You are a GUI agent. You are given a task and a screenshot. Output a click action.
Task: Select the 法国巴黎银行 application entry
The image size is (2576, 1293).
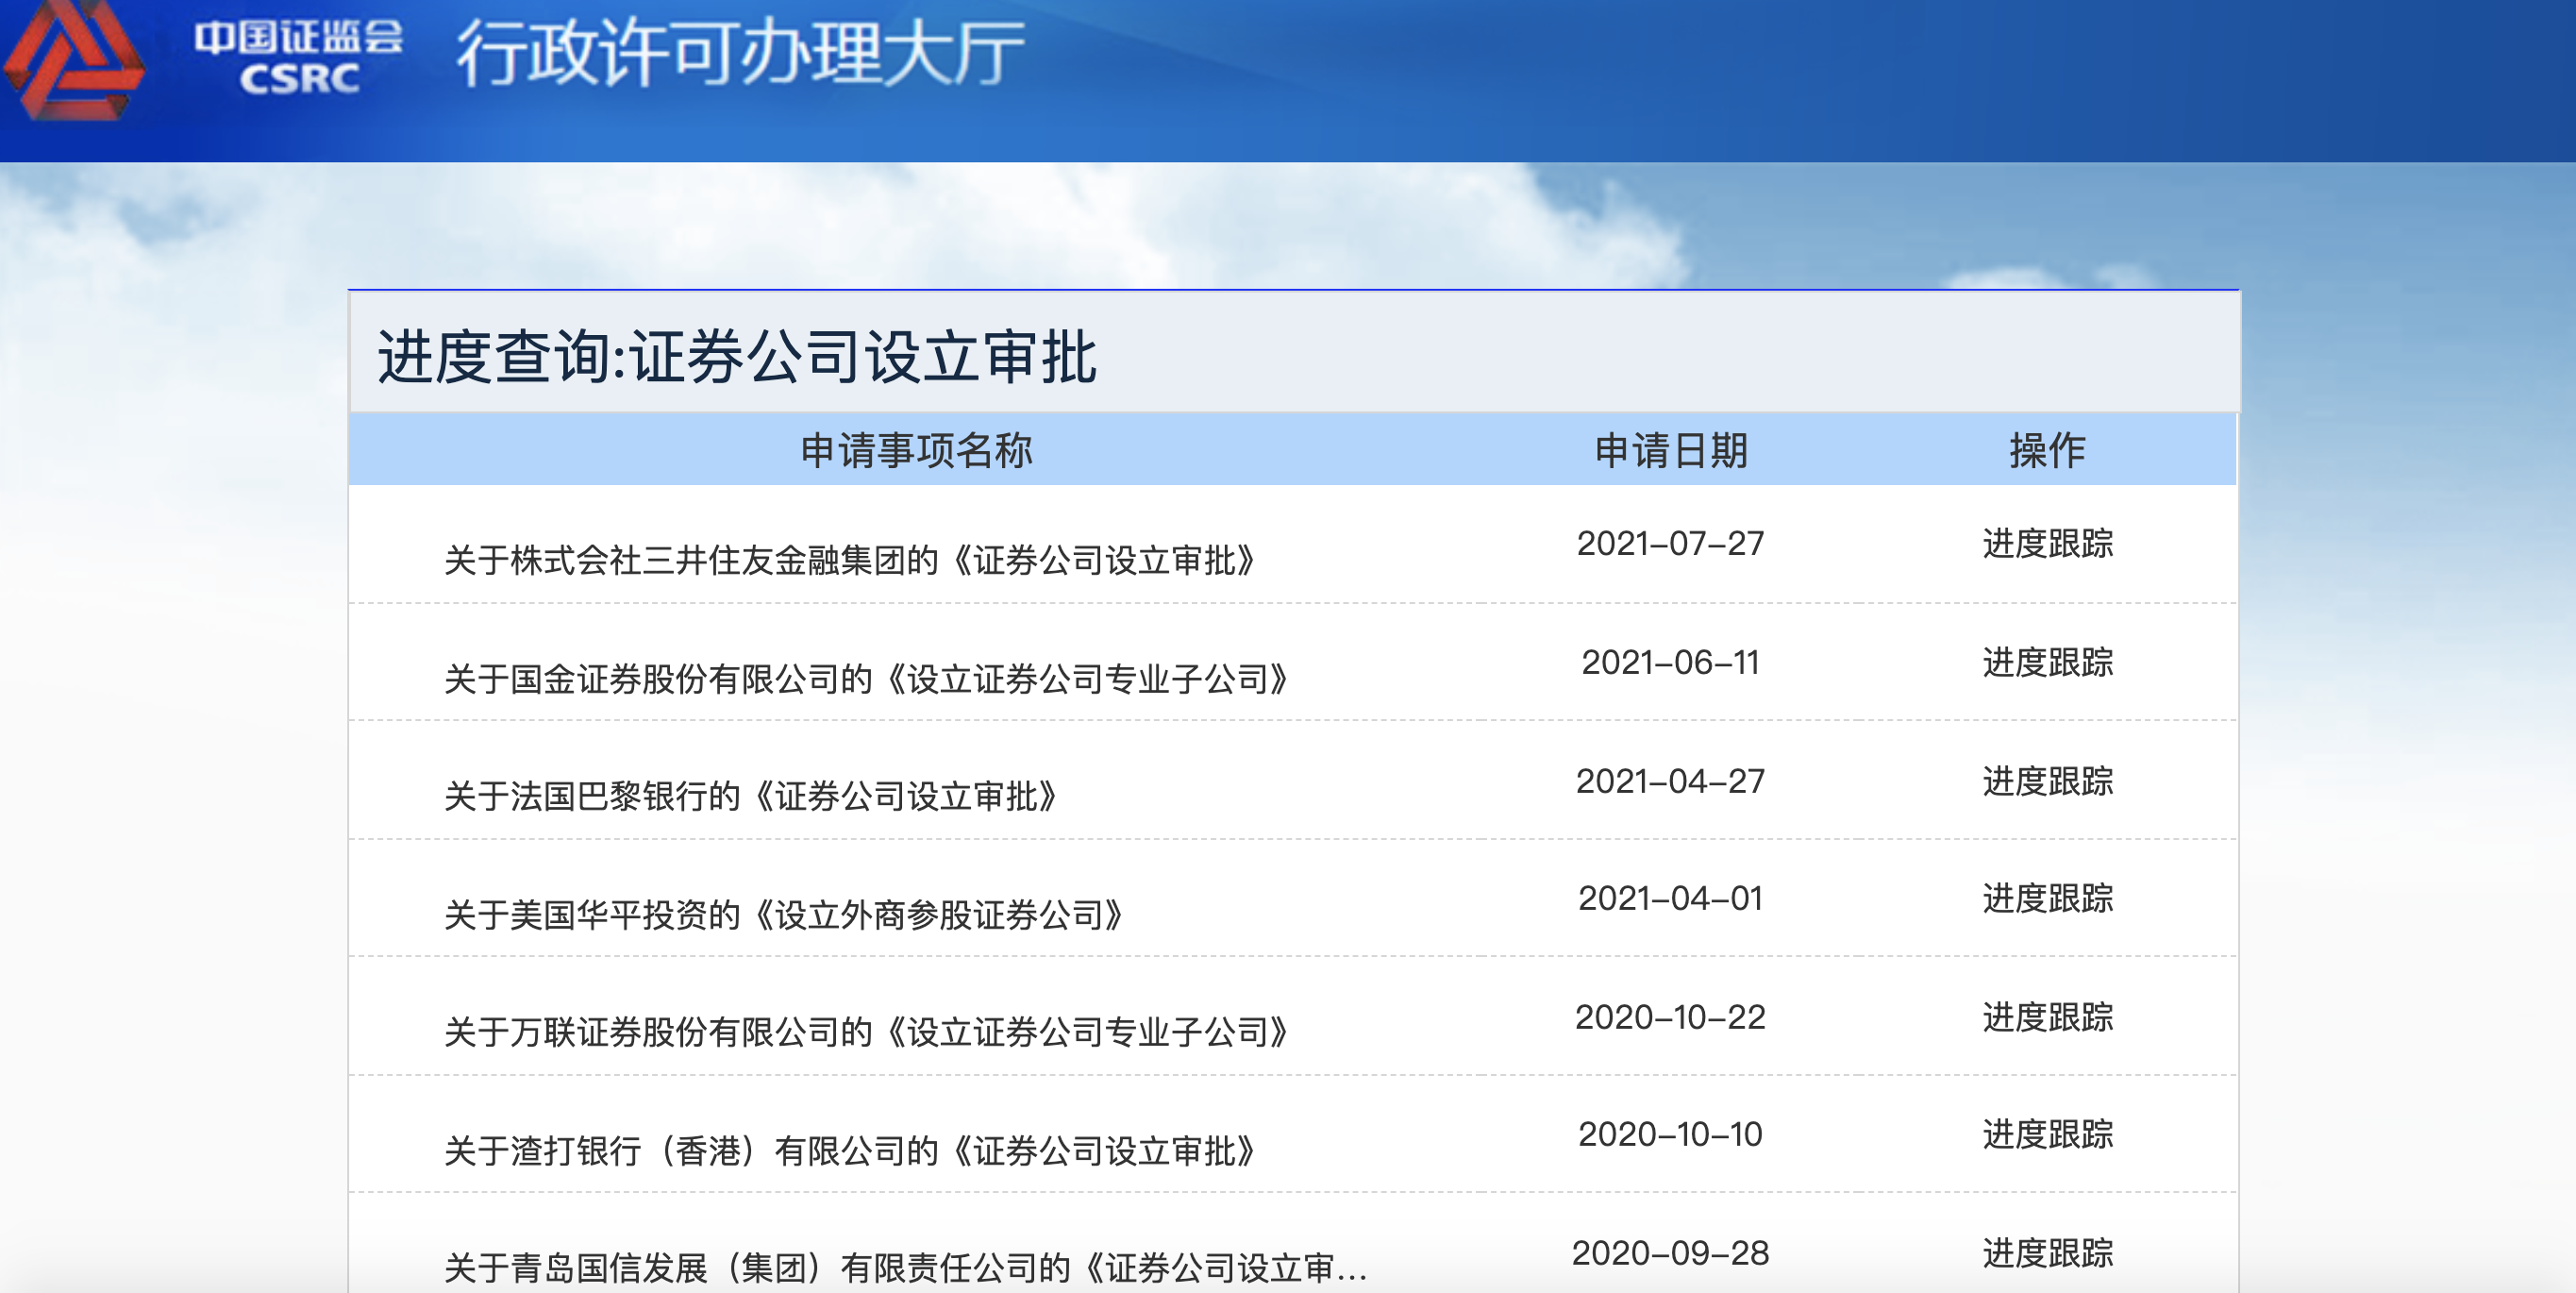point(751,797)
